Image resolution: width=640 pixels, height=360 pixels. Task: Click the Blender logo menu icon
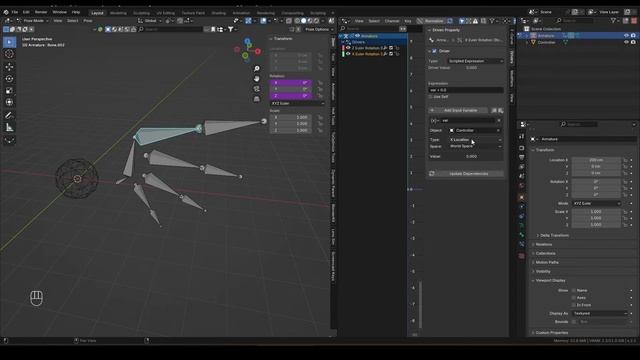point(6,12)
